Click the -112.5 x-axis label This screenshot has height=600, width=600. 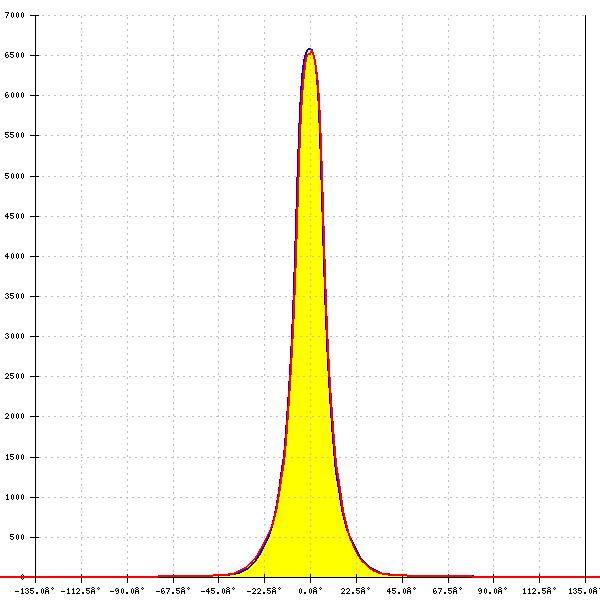(80, 591)
